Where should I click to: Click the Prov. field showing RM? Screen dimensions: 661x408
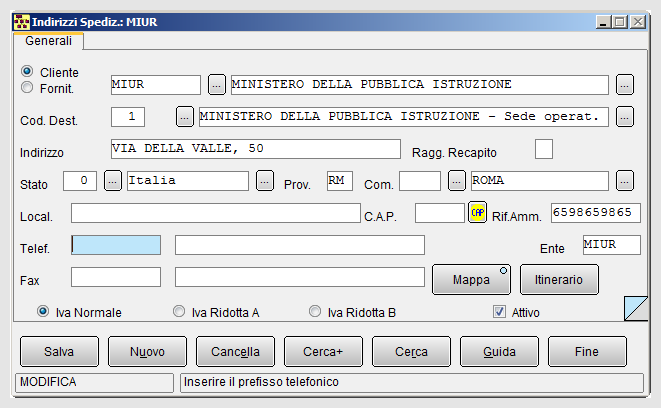[340, 181]
